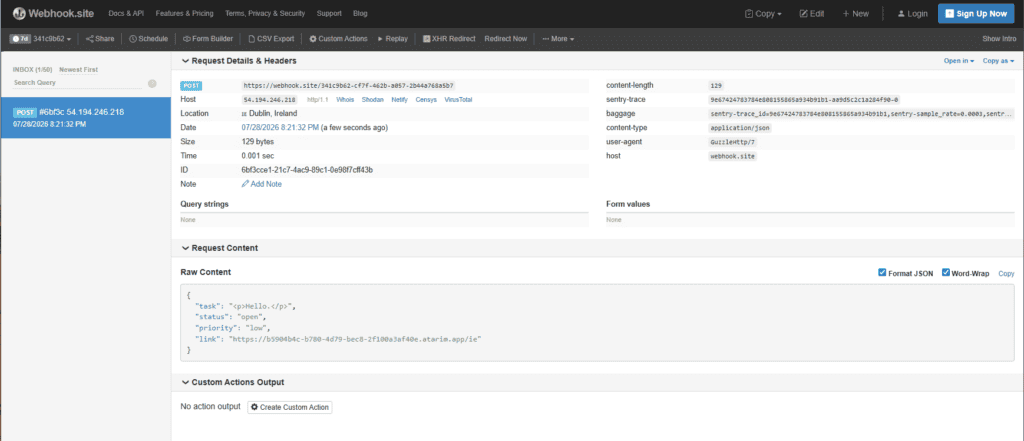The width and height of the screenshot is (1024, 441).
Task: Open Features & Pricing page
Action: (185, 13)
